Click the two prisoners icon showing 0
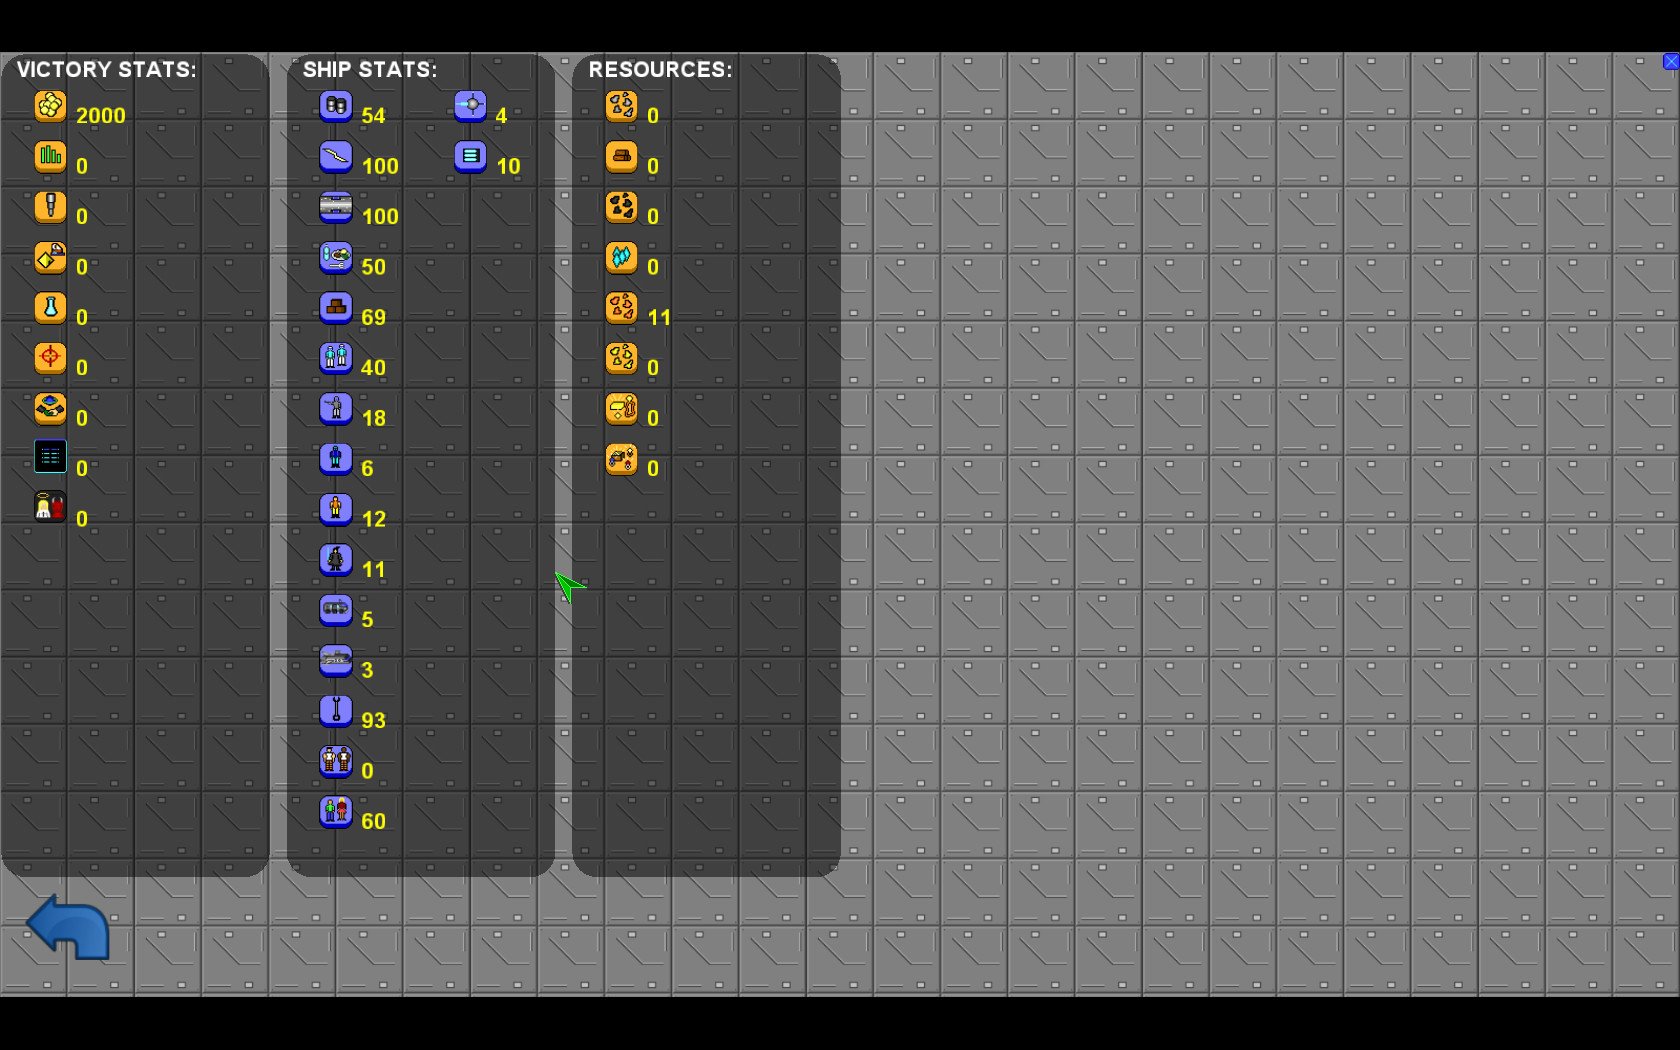Viewport: 1680px width, 1050px height. (x=336, y=760)
